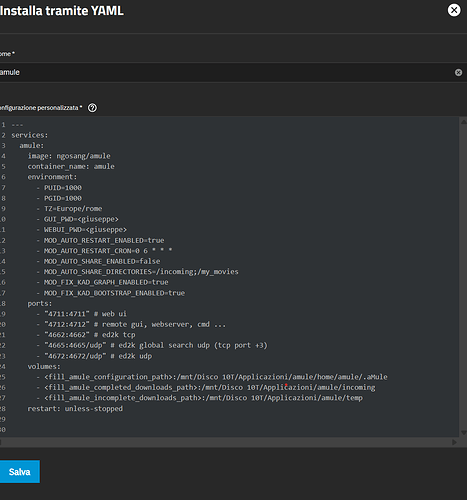Screen dimensions: 467x500
Task: Click the services: line in YAML editor
Action: coord(30,135)
